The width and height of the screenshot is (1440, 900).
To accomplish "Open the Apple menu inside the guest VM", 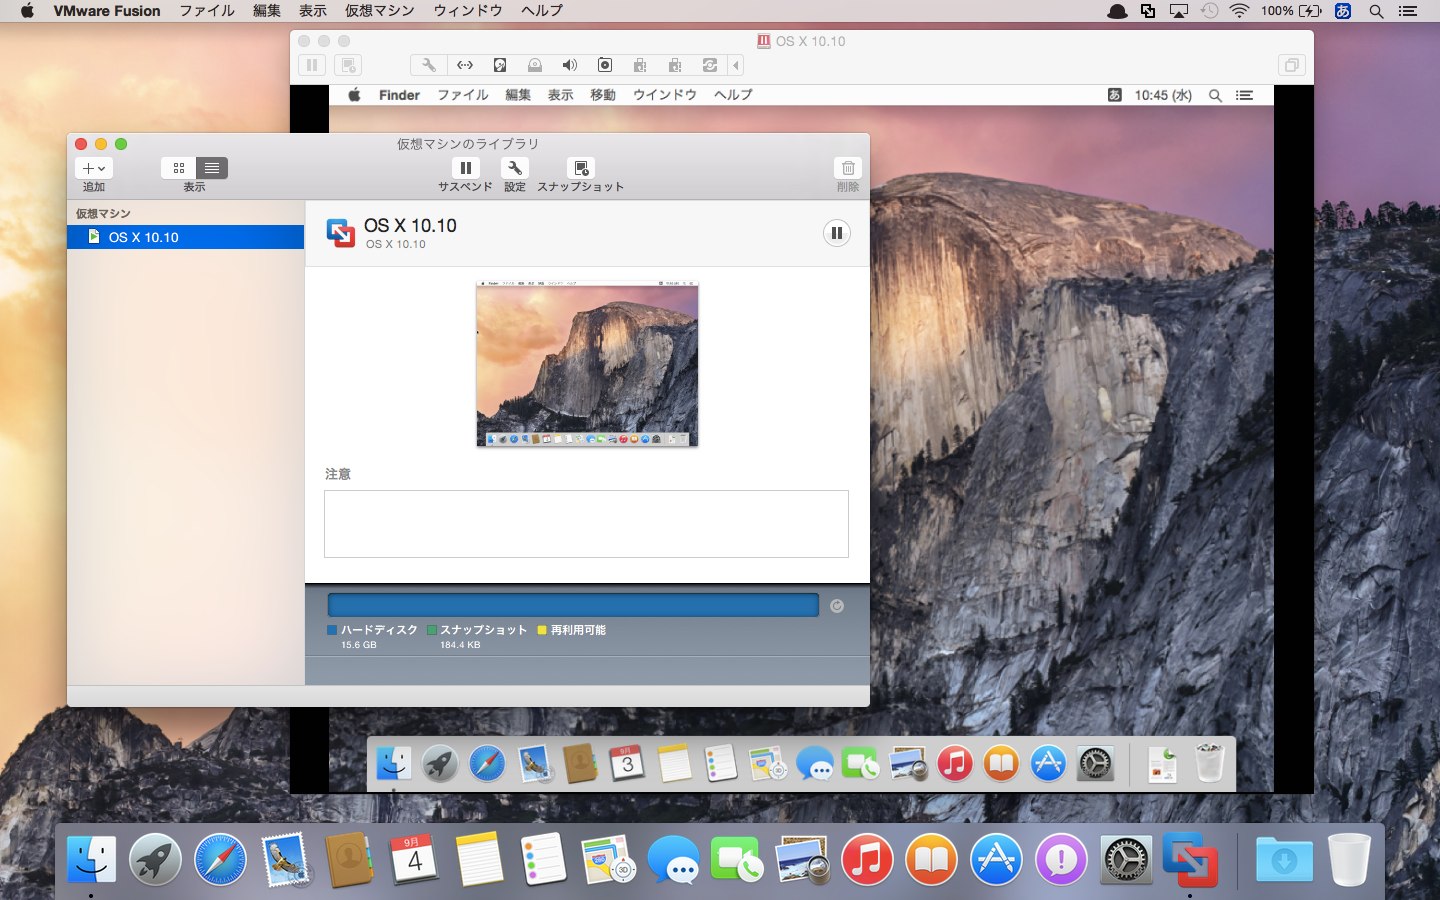I will [354, 95].
